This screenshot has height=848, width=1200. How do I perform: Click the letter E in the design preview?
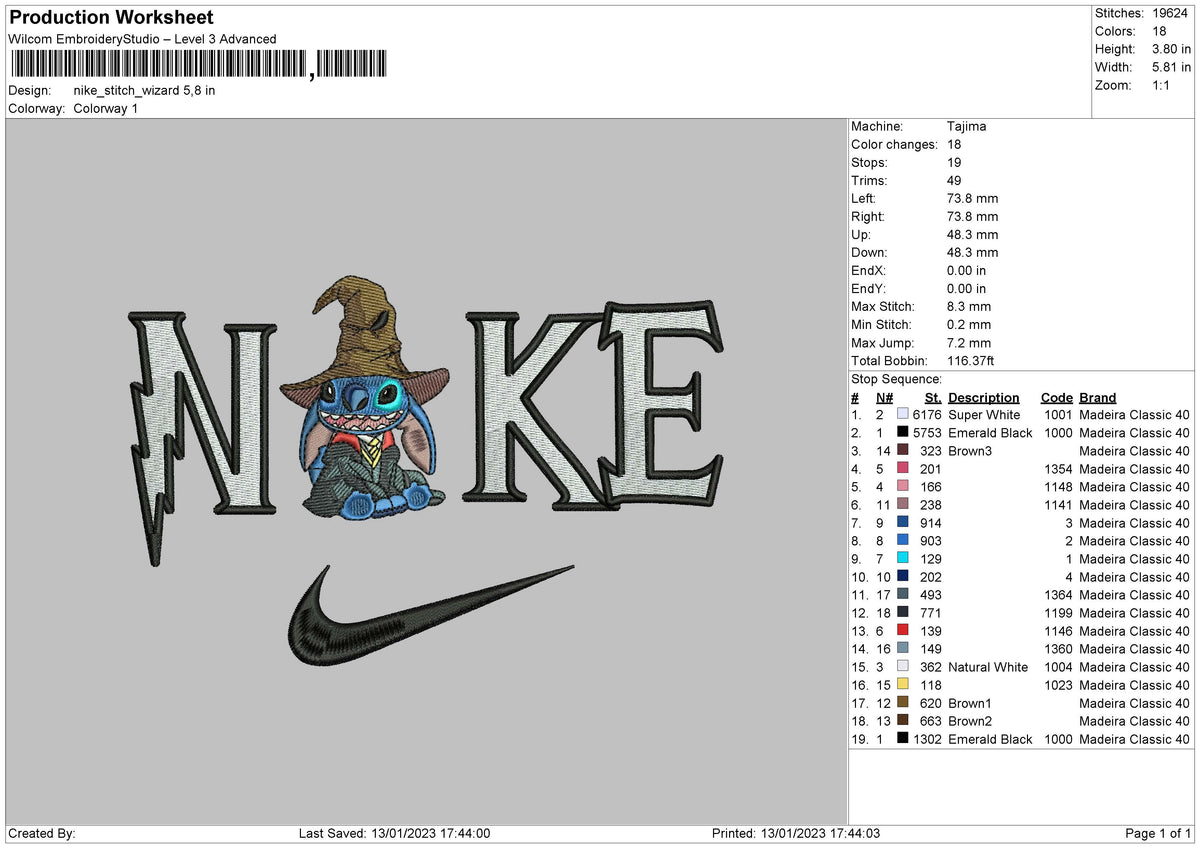(x=660, y=404)
